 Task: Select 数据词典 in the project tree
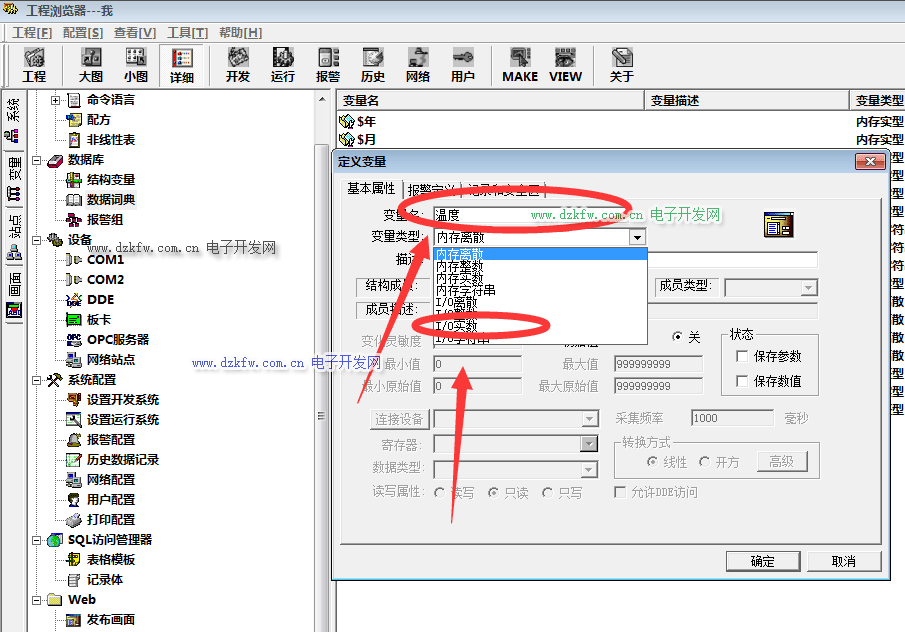coord(110,200)
